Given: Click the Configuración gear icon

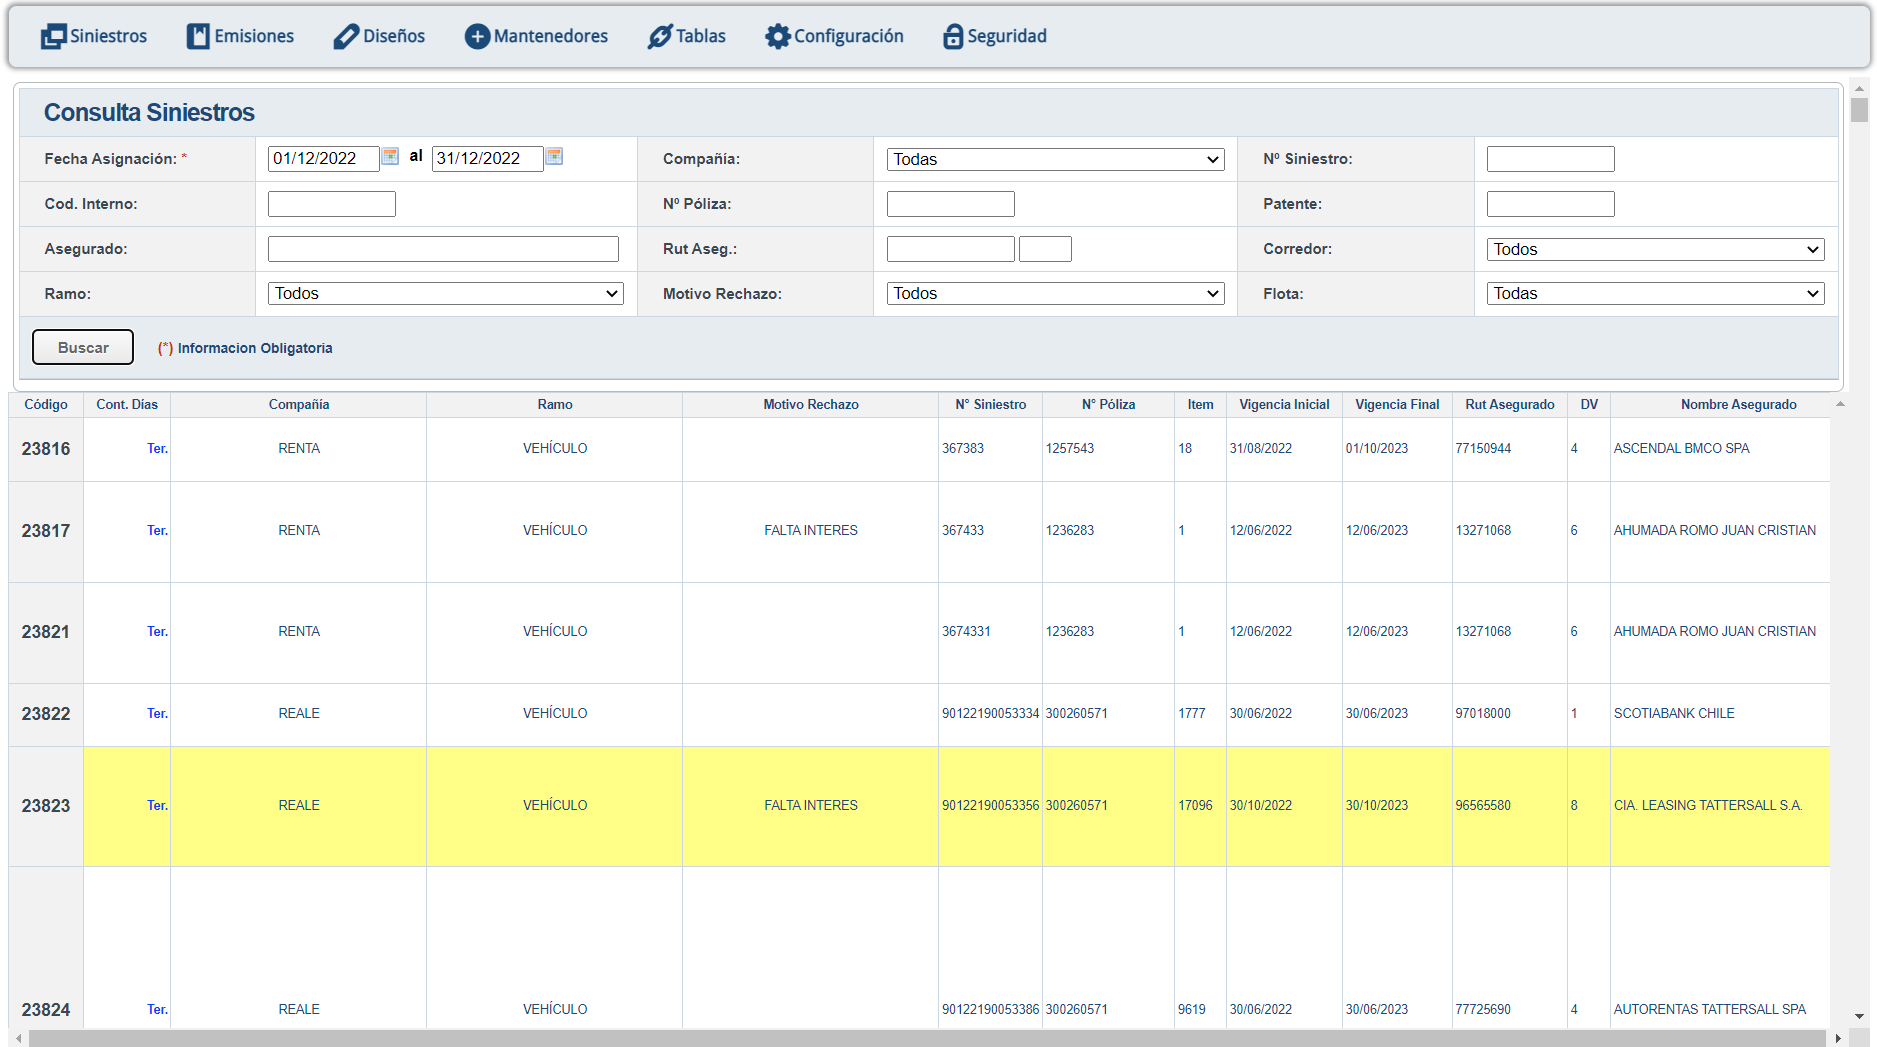Looking at the screenshot, I should 777,37.
